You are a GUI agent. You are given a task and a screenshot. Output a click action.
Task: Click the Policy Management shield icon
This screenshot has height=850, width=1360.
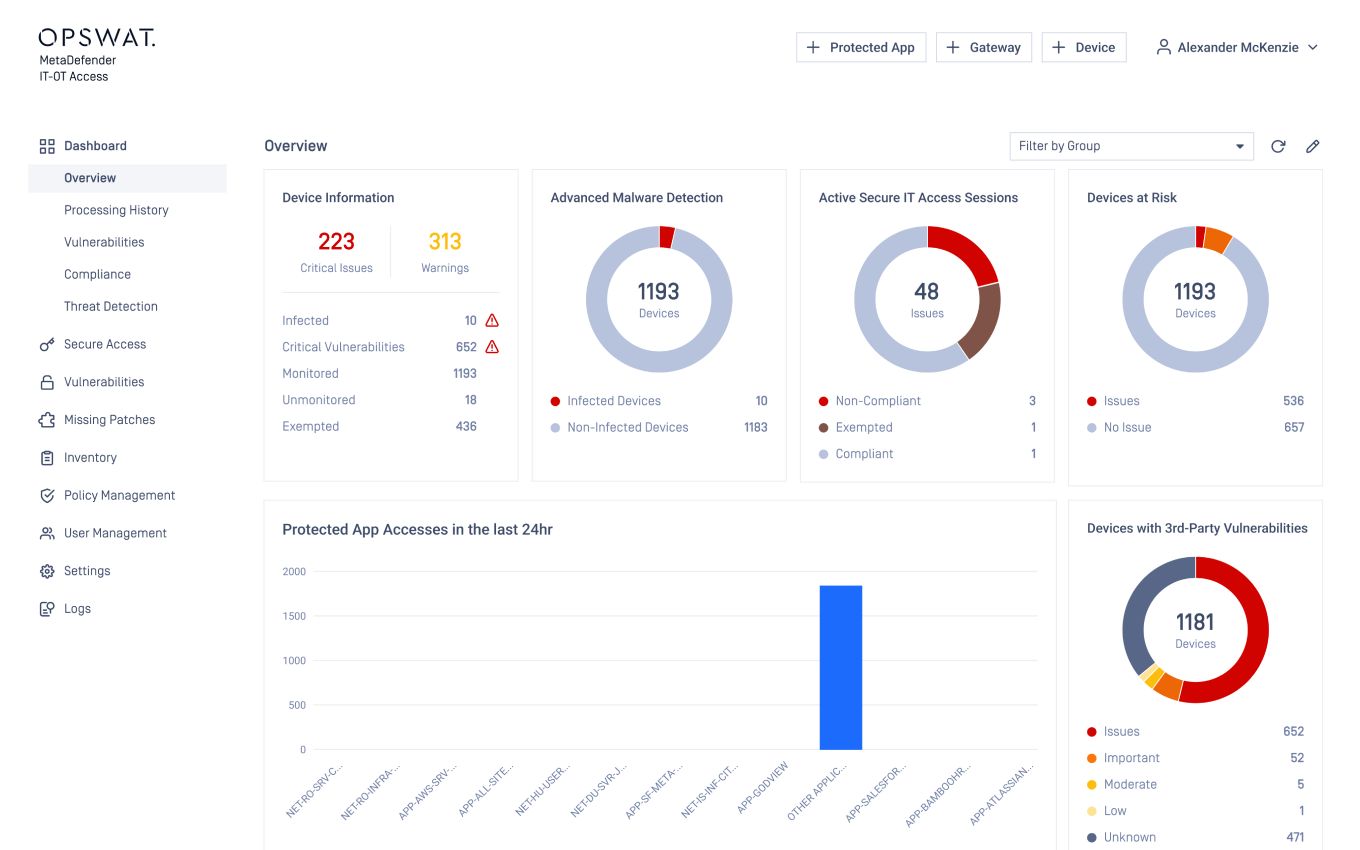click(47, 496)
